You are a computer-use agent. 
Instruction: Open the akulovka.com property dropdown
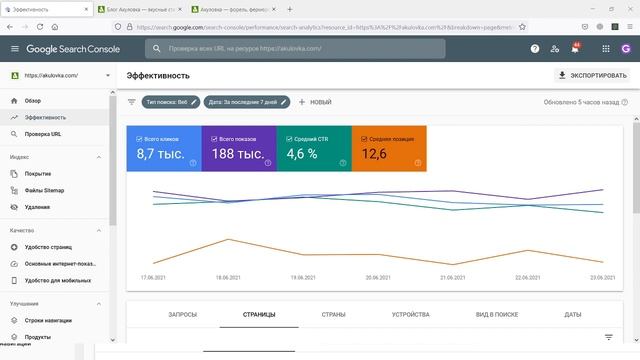[60, 76]
